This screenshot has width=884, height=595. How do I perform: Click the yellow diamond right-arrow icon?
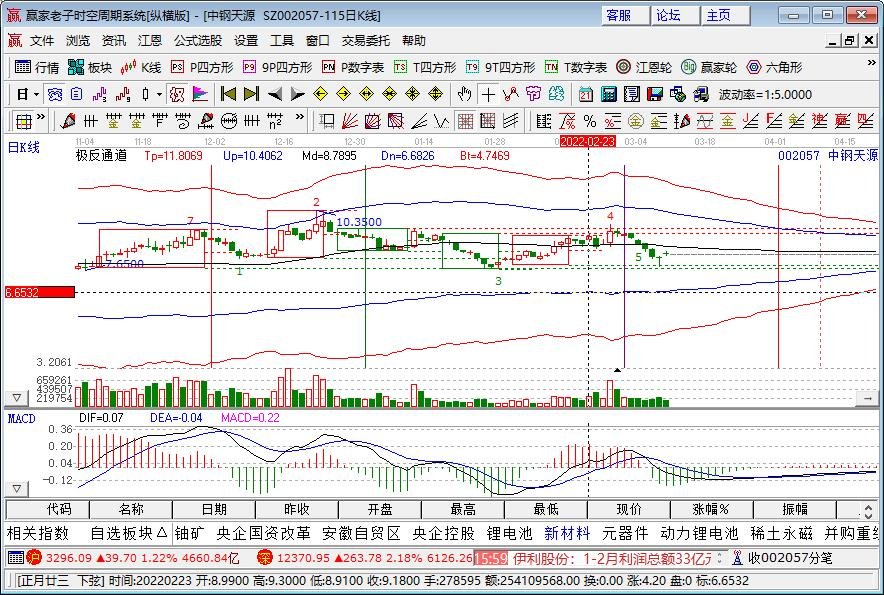[x=343, y=94]
